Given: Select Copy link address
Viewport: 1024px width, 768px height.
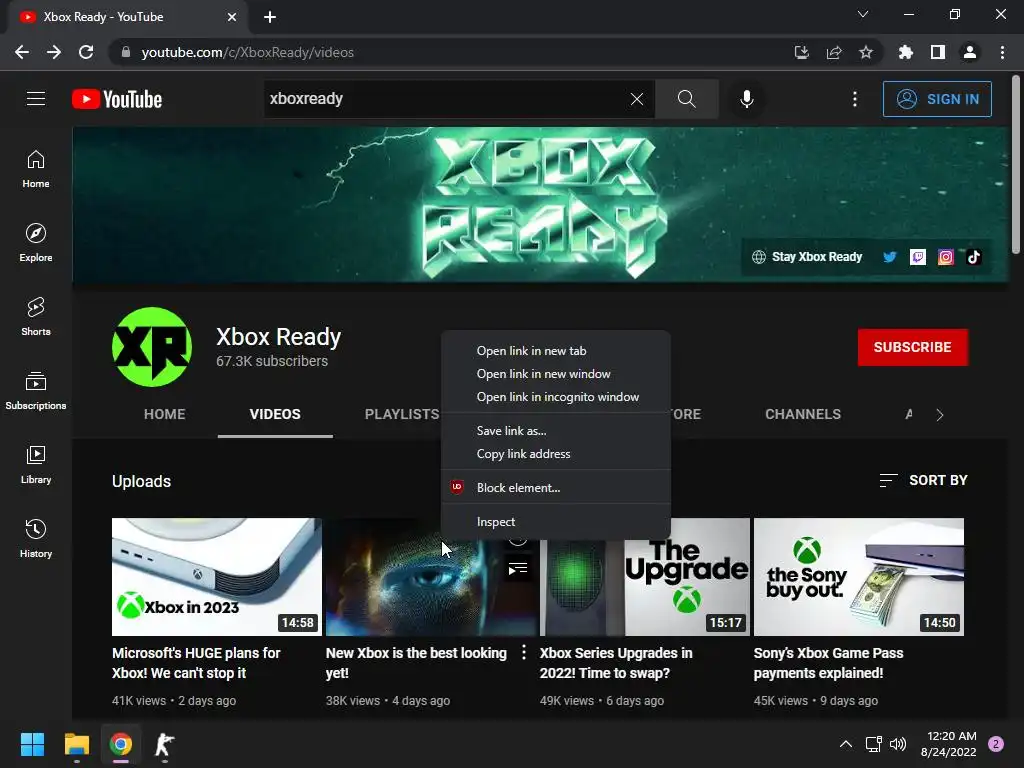Looking at the screenshot, I should click(x=556, y=453).
